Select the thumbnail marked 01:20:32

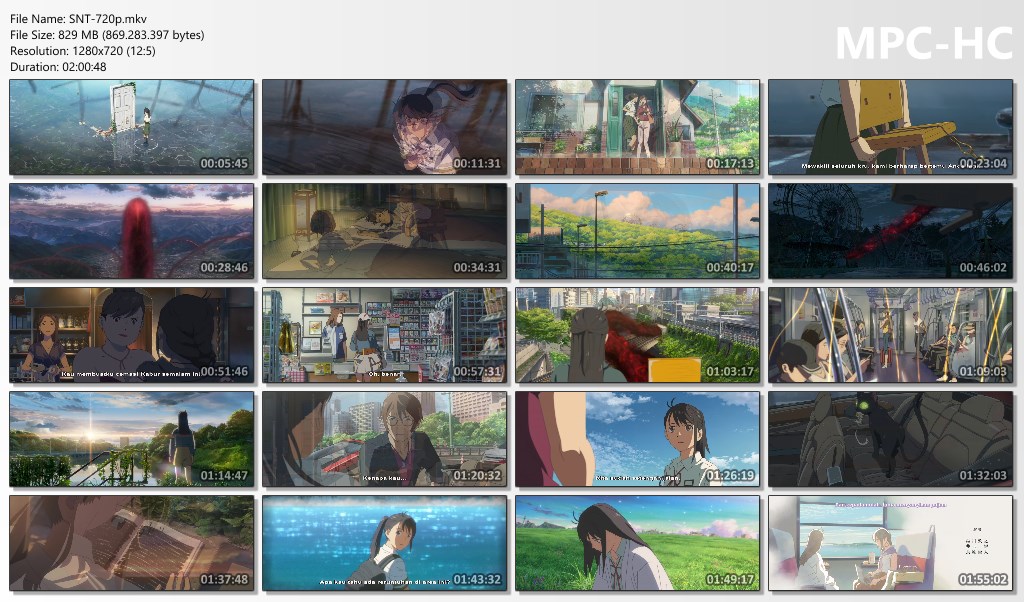click(x=384, y=439)
